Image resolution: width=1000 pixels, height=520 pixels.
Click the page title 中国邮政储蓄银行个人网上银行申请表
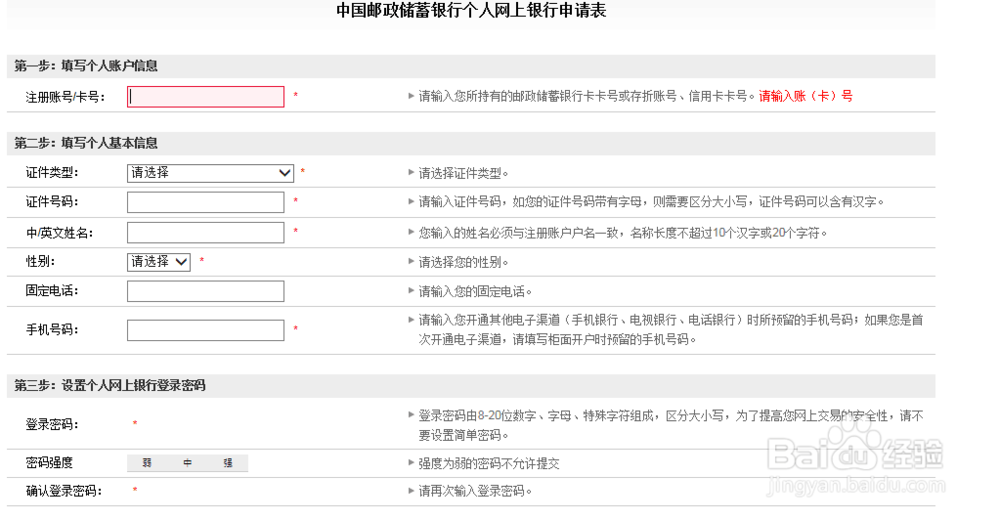471,10
